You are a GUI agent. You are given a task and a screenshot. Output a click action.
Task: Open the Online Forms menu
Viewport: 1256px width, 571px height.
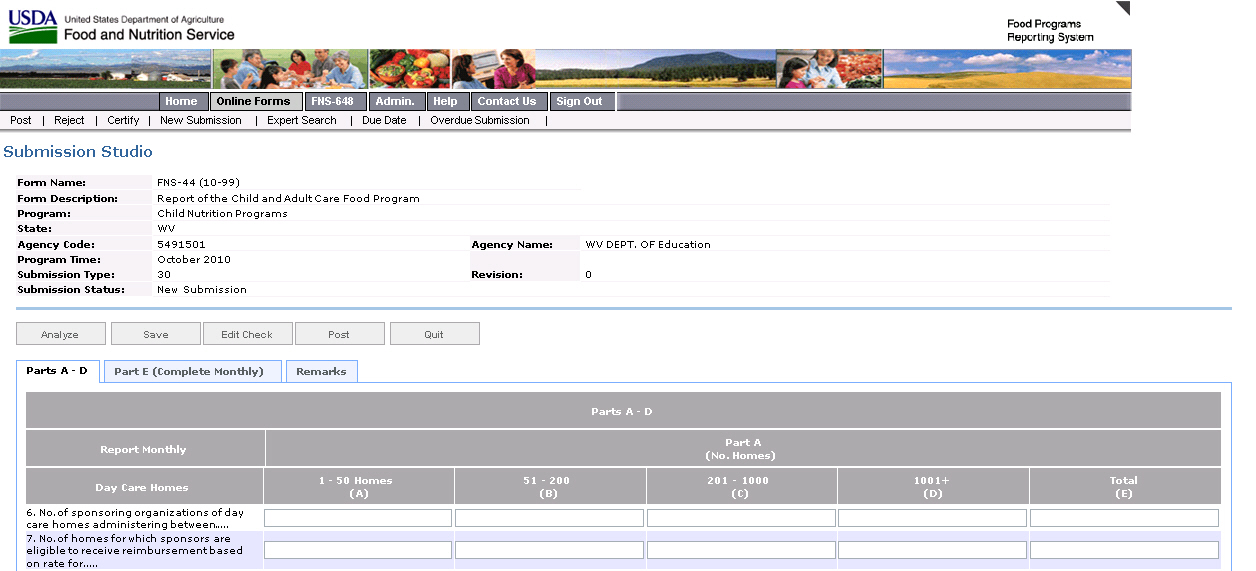pos(253,101)
